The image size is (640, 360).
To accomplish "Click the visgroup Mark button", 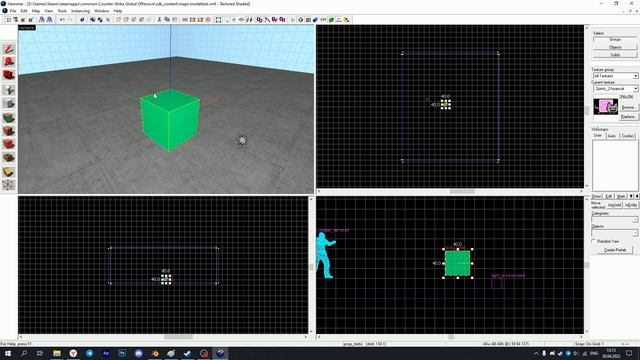I will (621, 196).
